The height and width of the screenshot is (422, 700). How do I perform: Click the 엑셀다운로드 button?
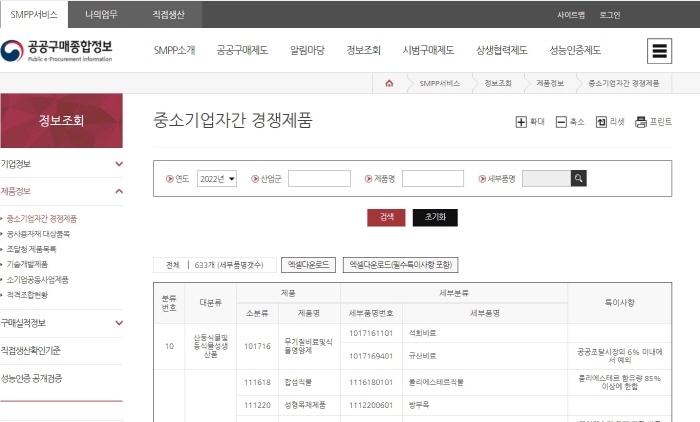(x=308, y=265)
